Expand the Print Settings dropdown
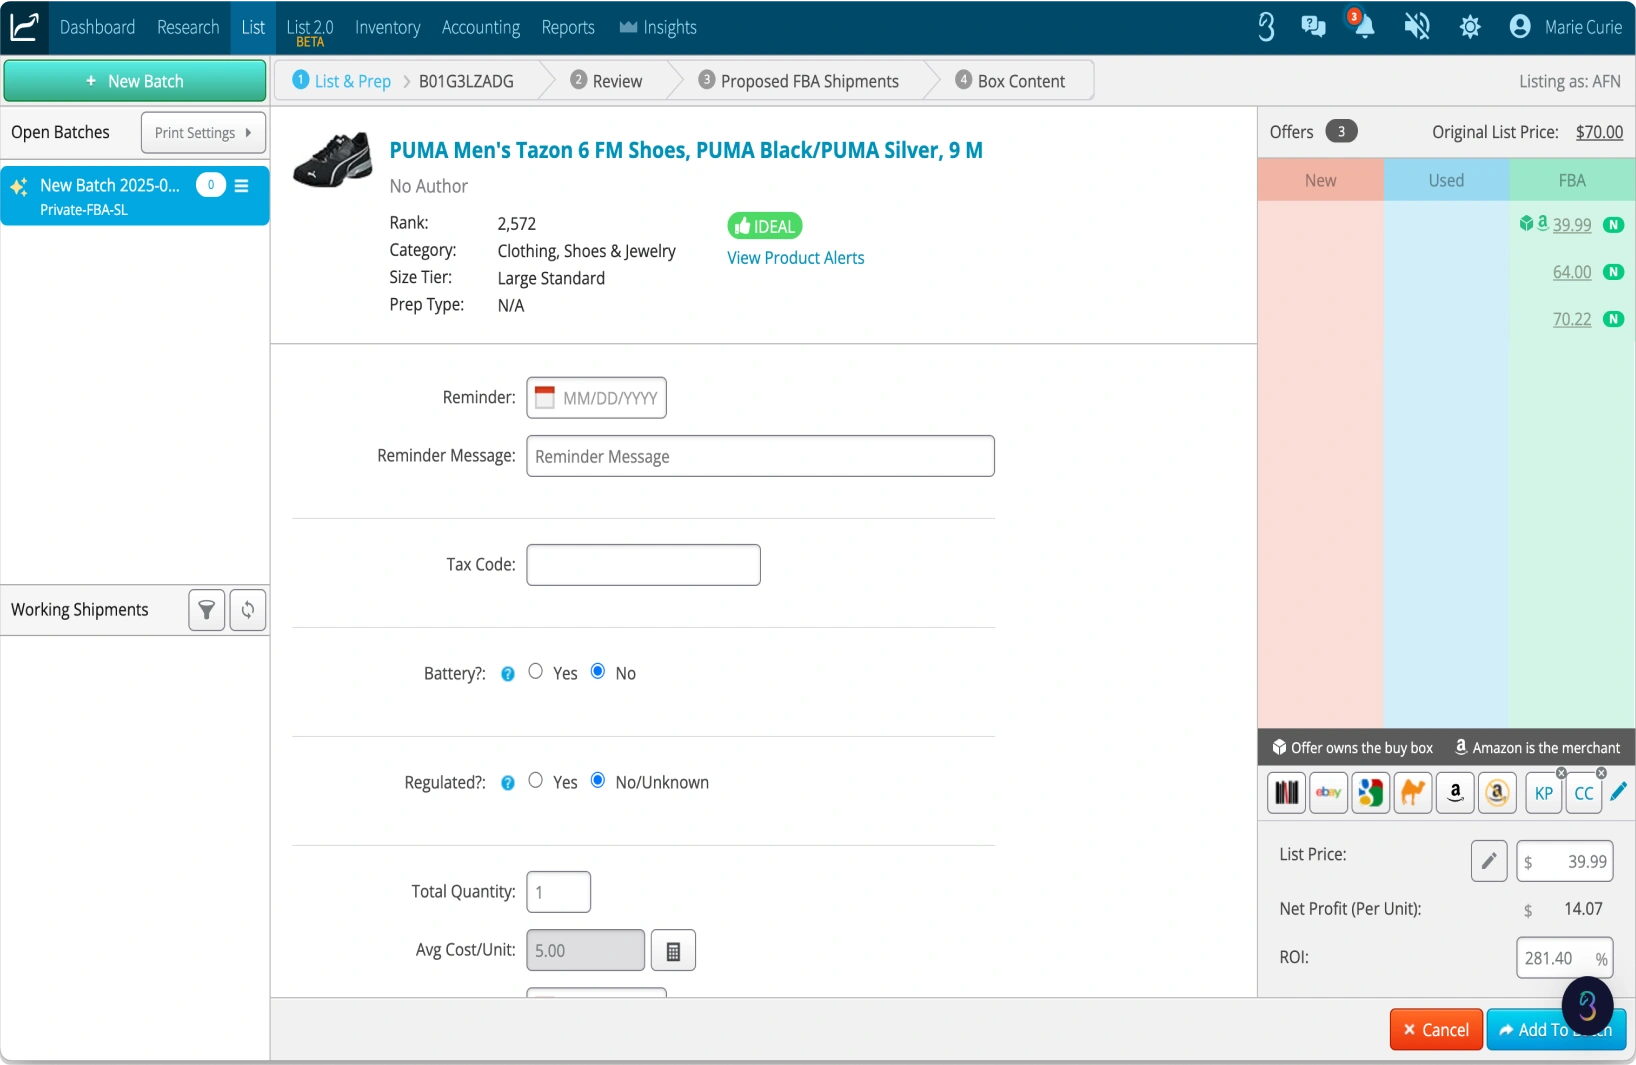1636x1065 pixels. click(203, 133)
